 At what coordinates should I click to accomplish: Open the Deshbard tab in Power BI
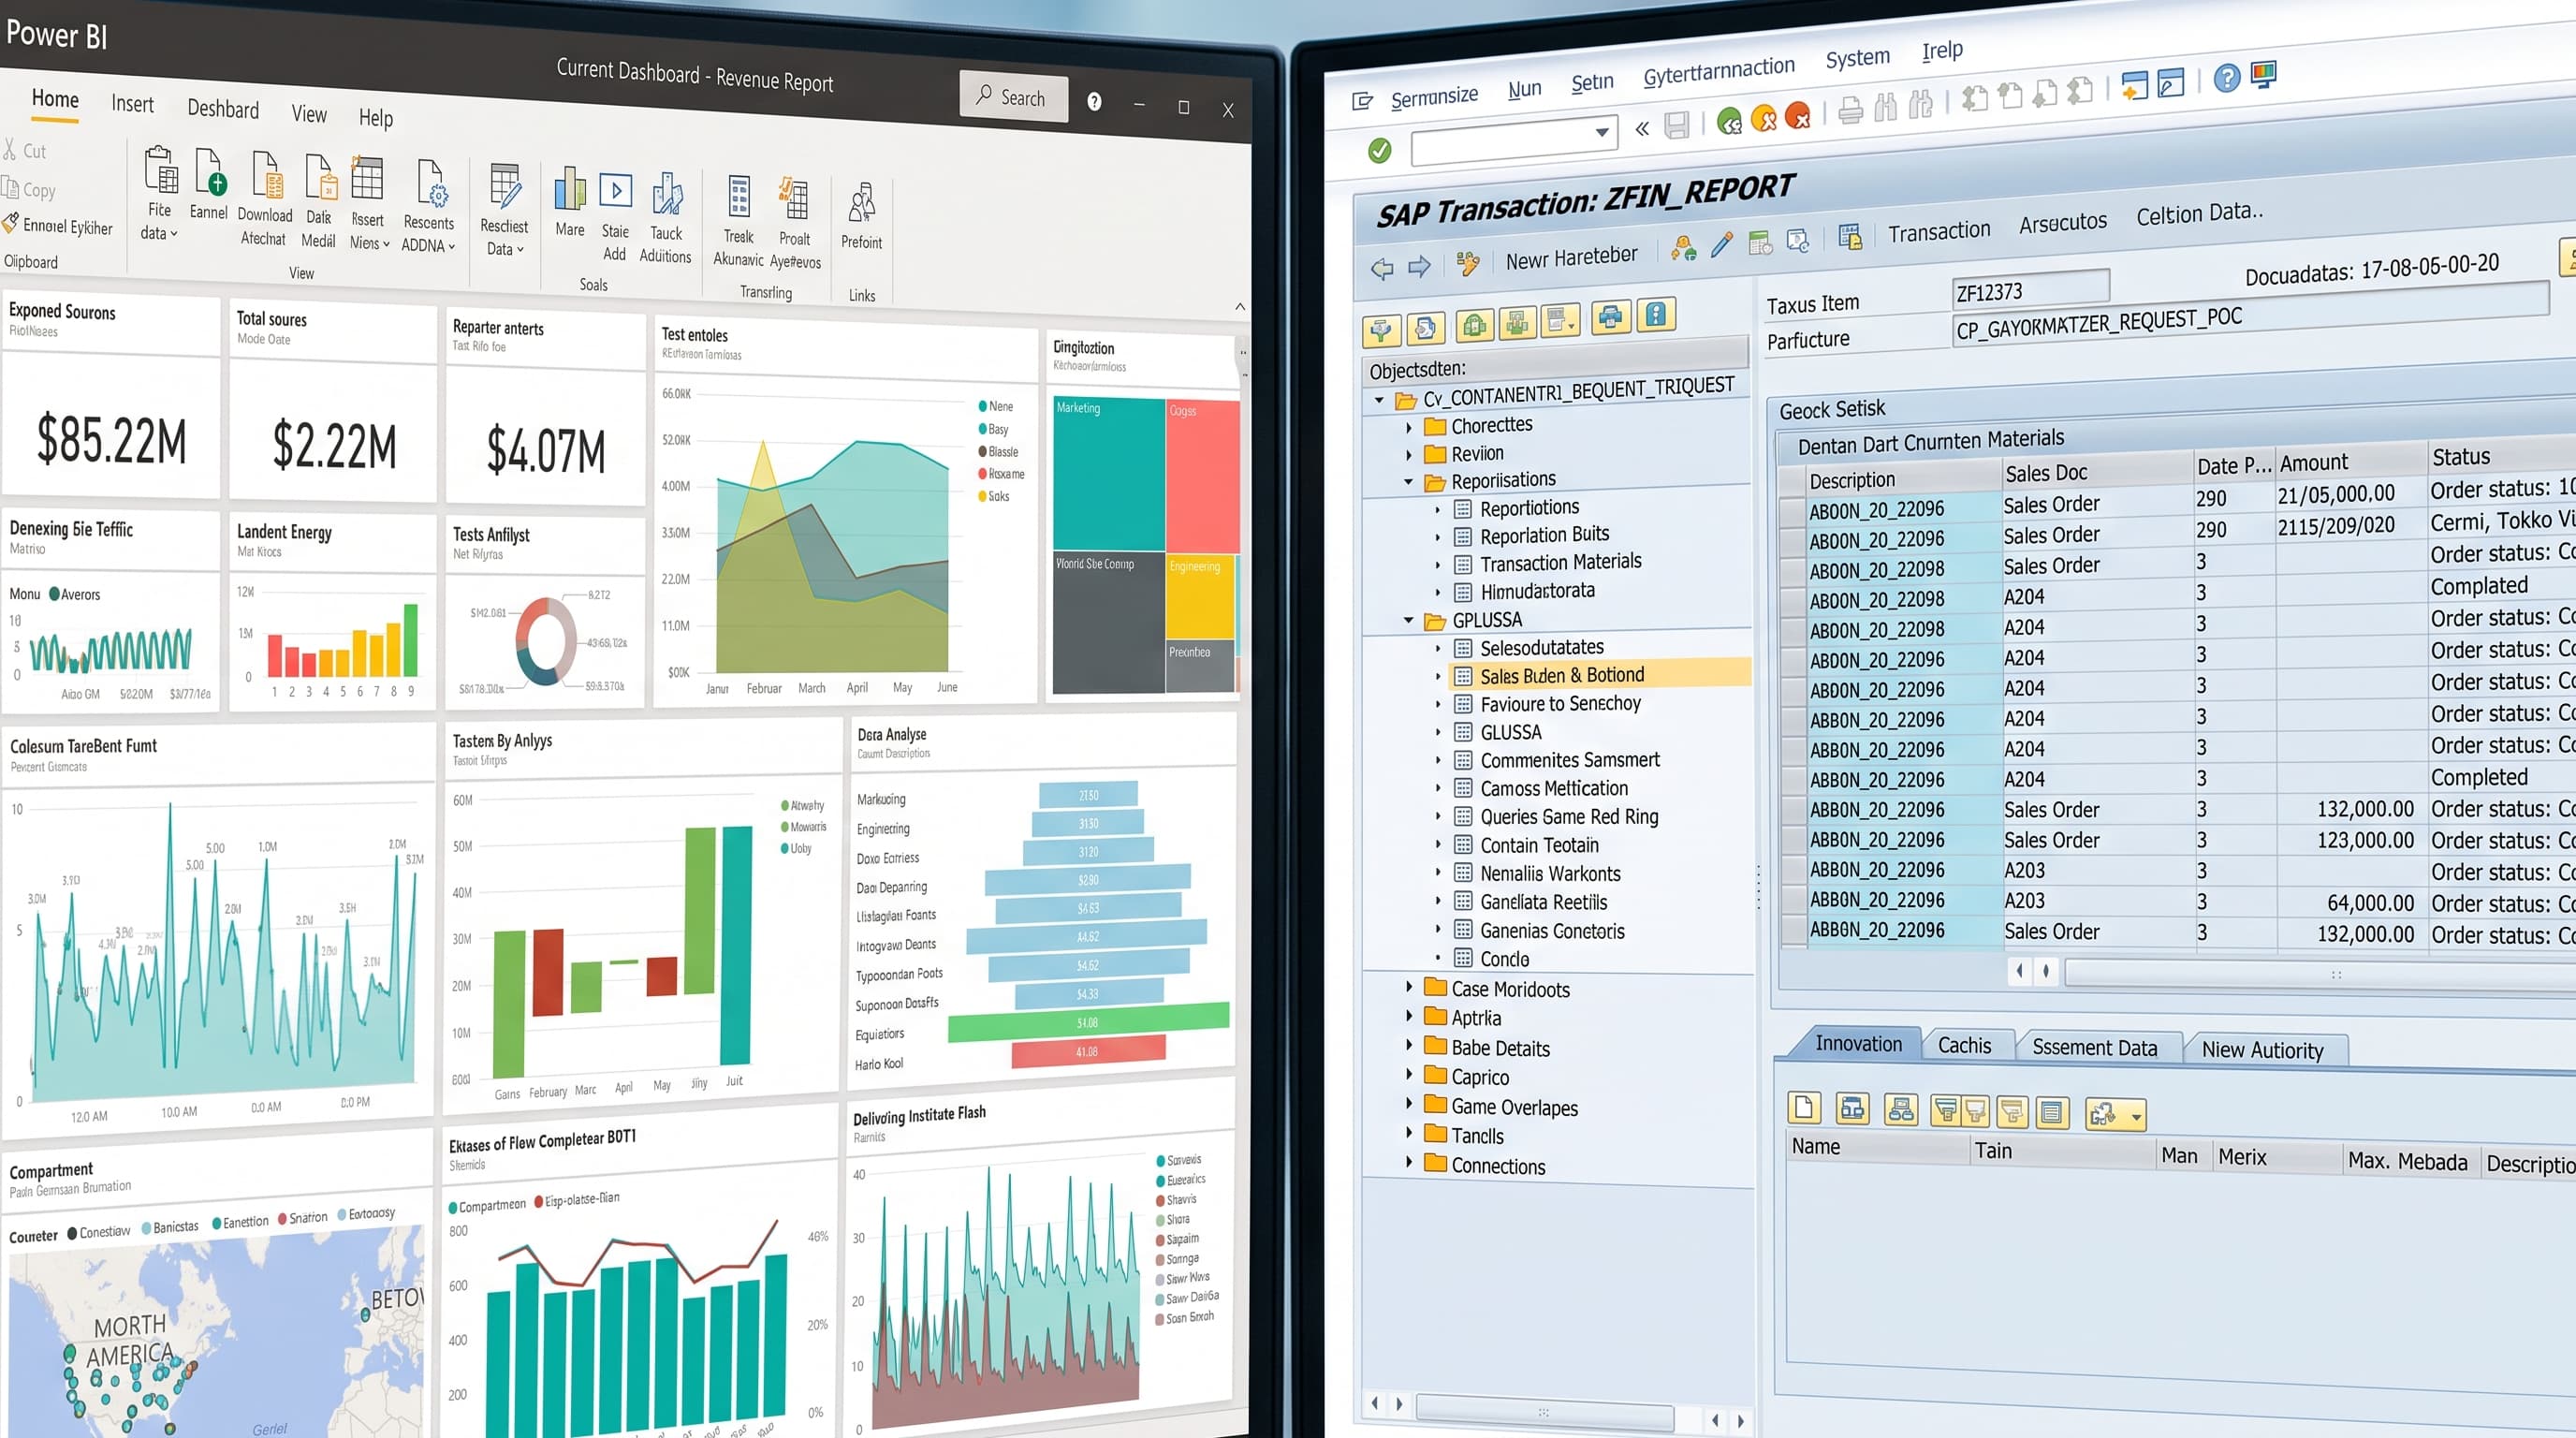click(223, 108)
